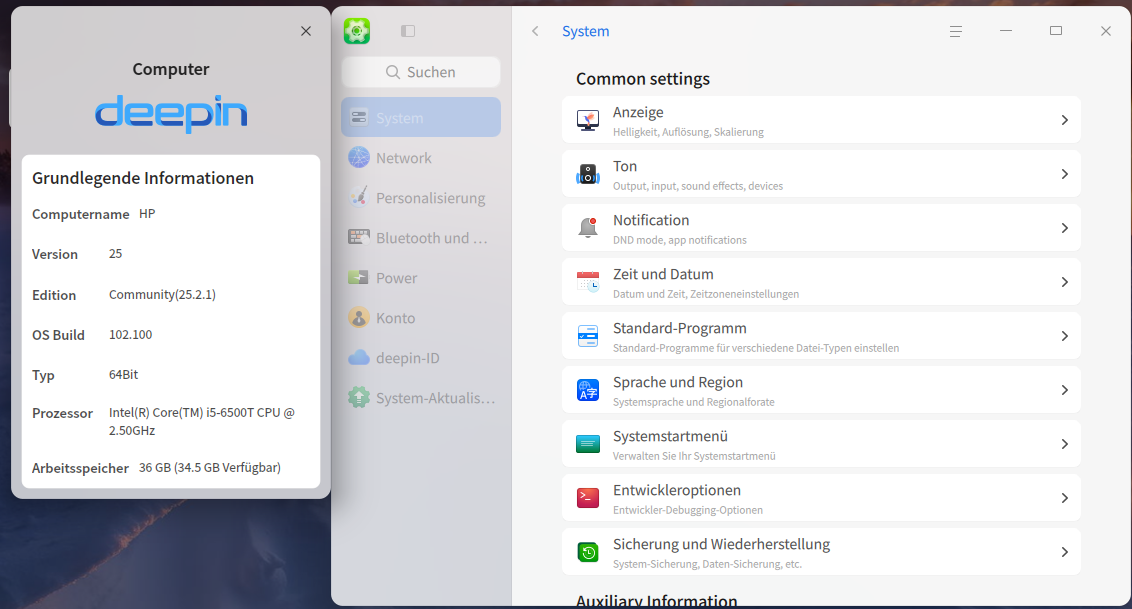Open Konto in the sidebar
The width and height of the screenshot is (1132, 609).
421,317
